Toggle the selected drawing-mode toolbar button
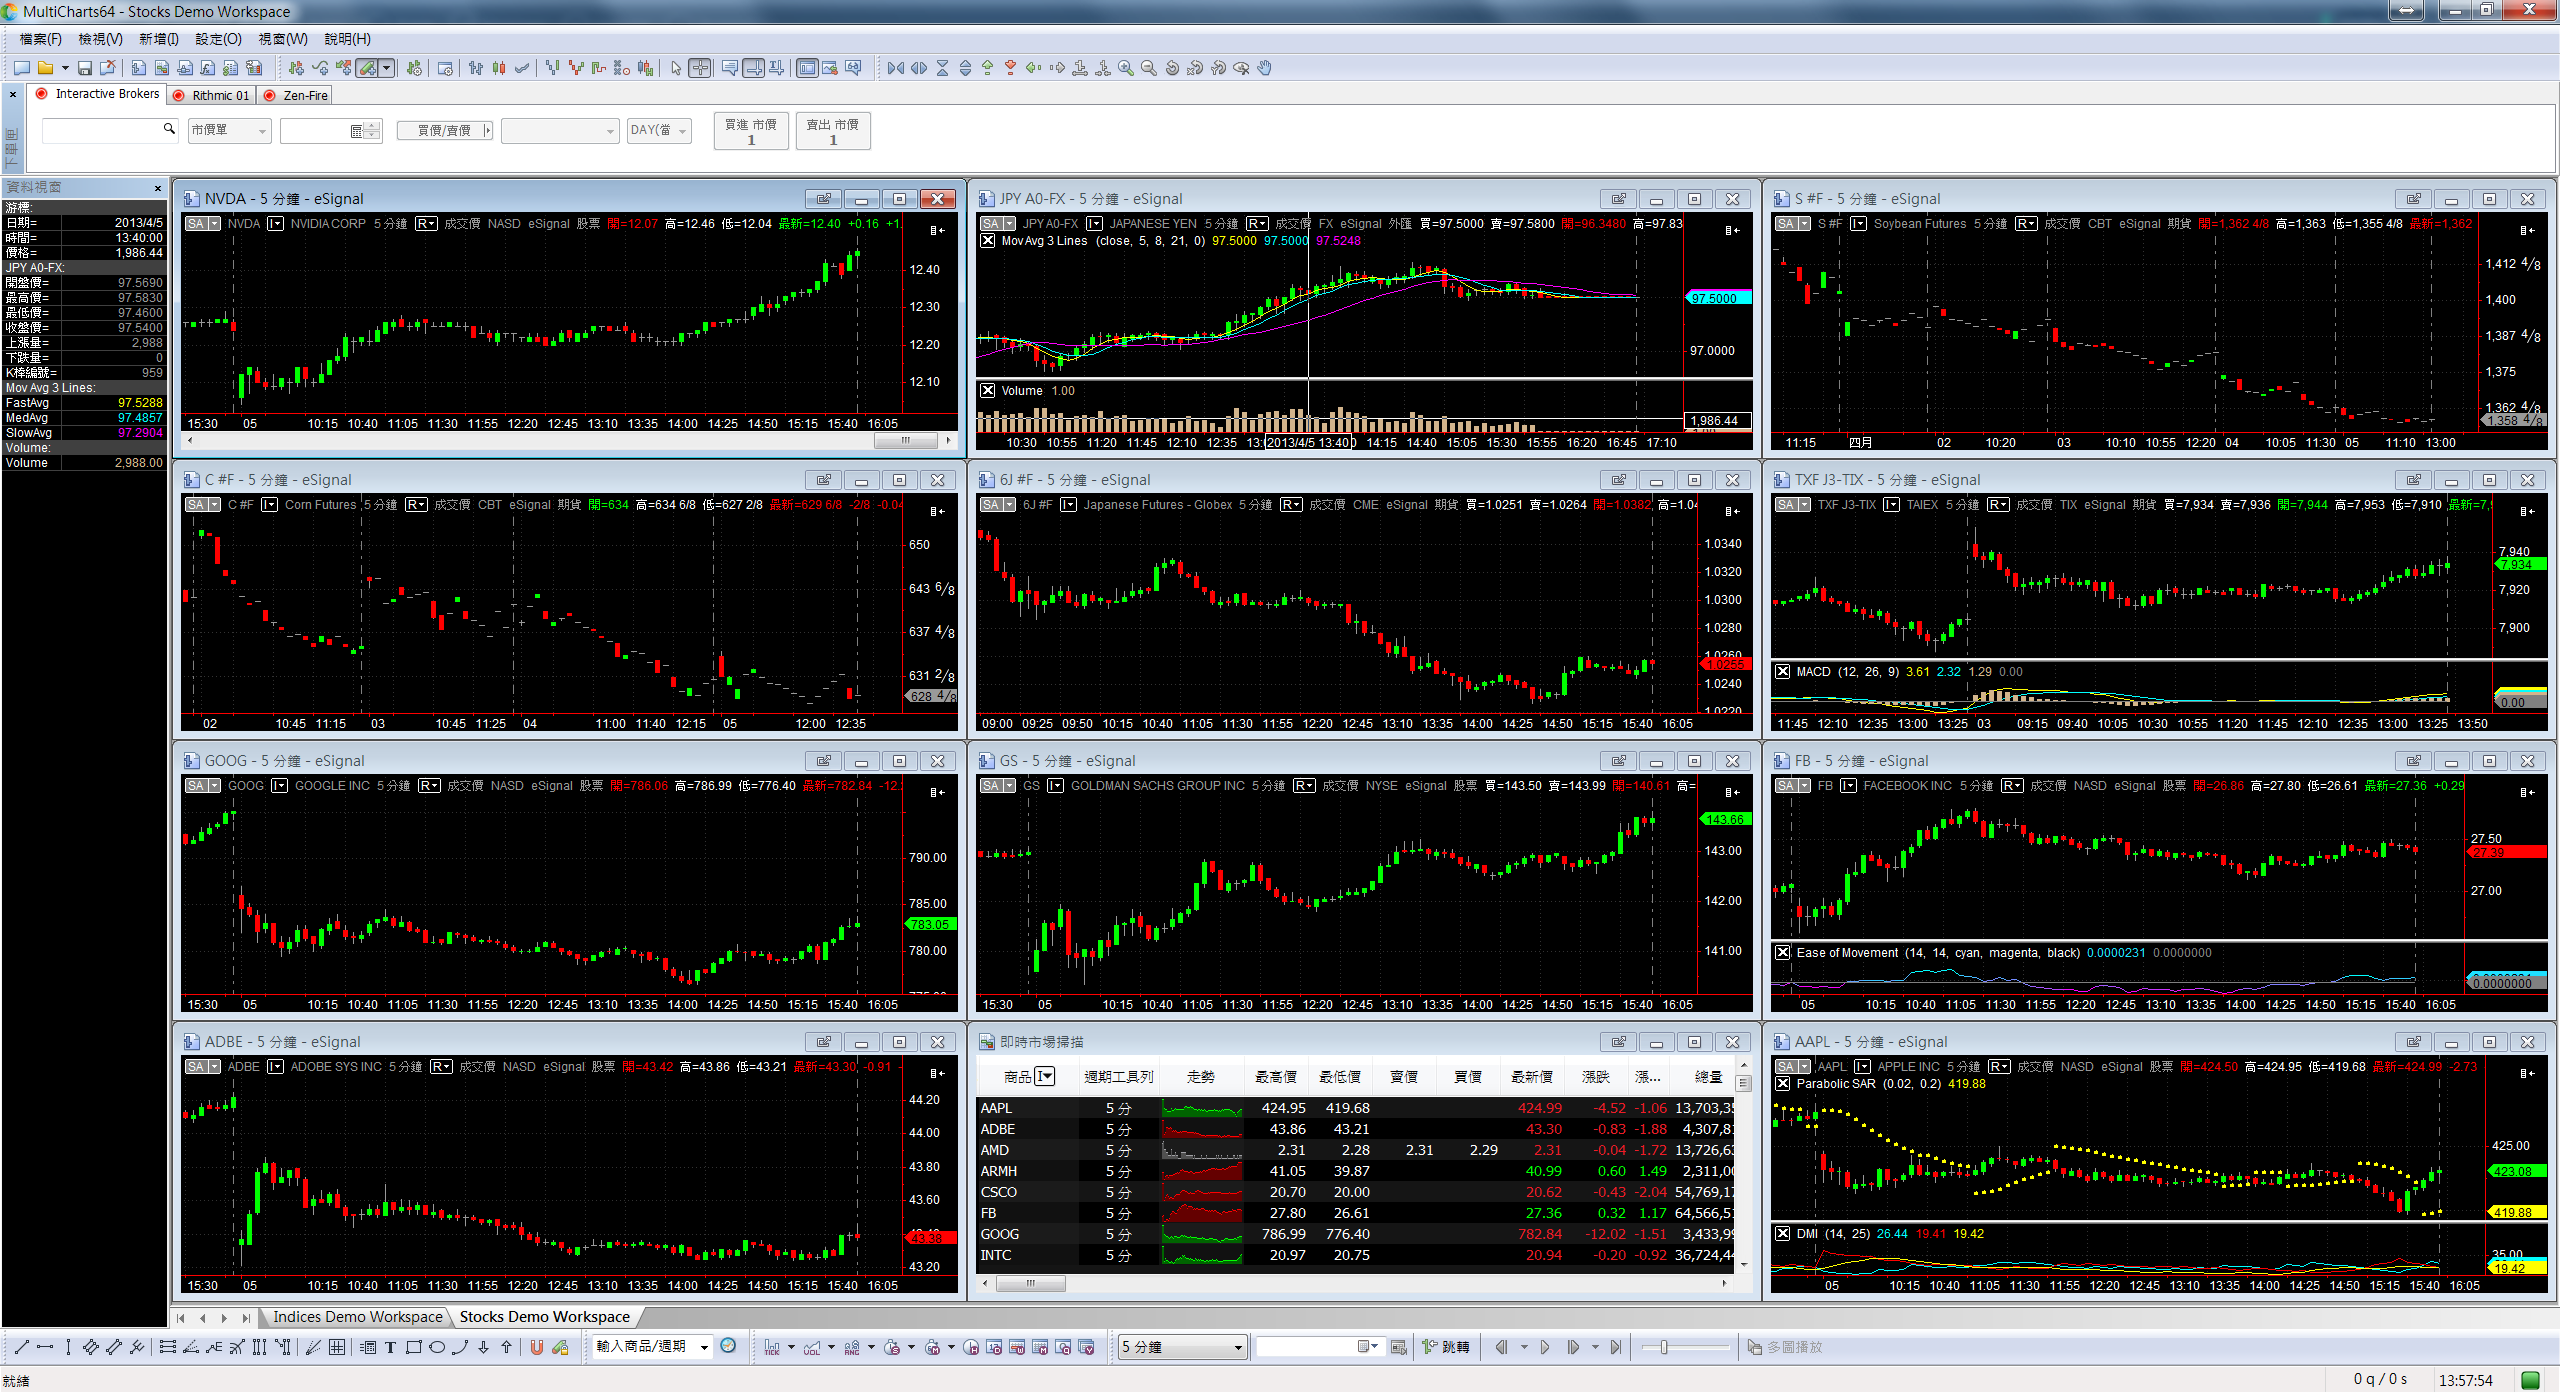This screenshot has height=1392, width=2560. click(x=368, y=68)
